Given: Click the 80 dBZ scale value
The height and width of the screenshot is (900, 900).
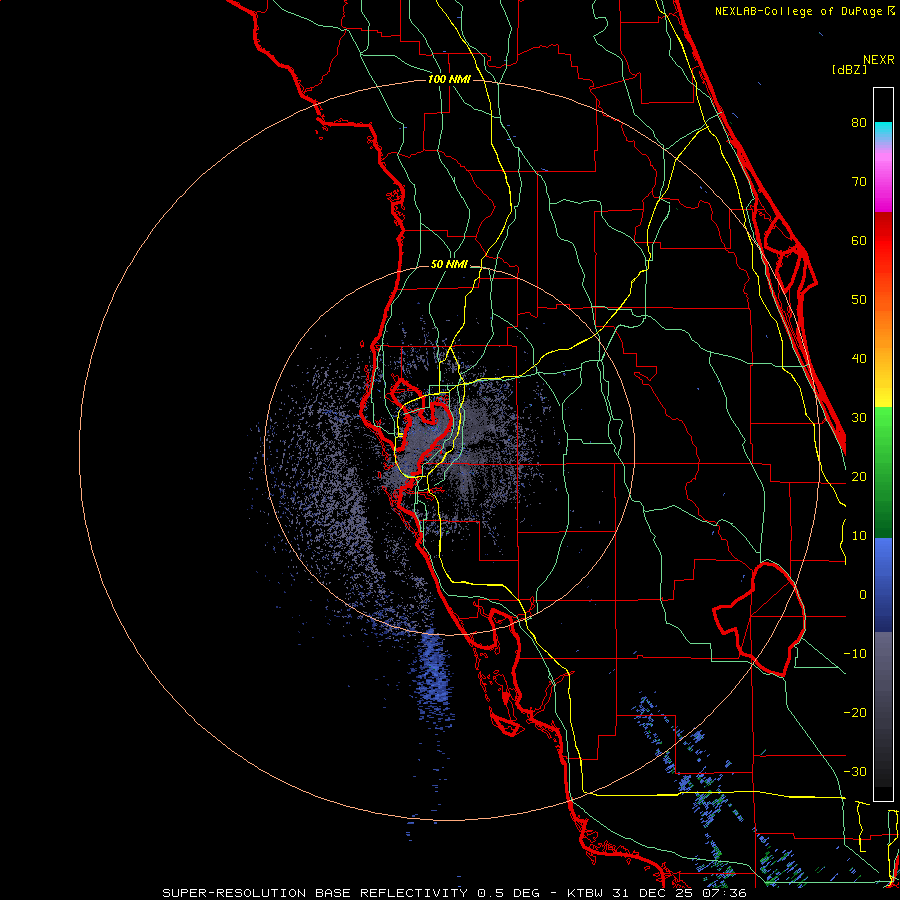Looking at the screenshot, I should [x=859, y=122].
